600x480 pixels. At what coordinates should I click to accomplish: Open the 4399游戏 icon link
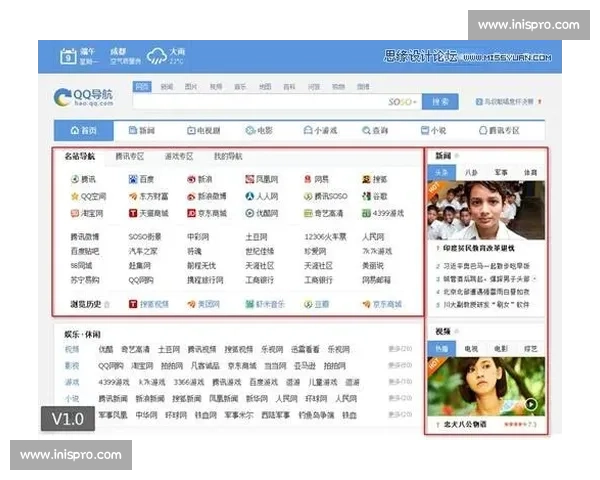pos(366,213)
